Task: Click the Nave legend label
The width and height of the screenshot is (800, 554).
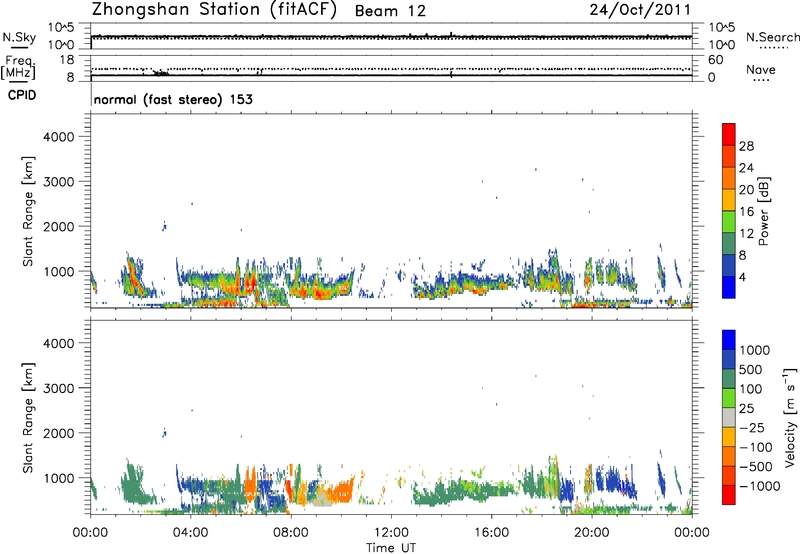Action: click(761, 69)
